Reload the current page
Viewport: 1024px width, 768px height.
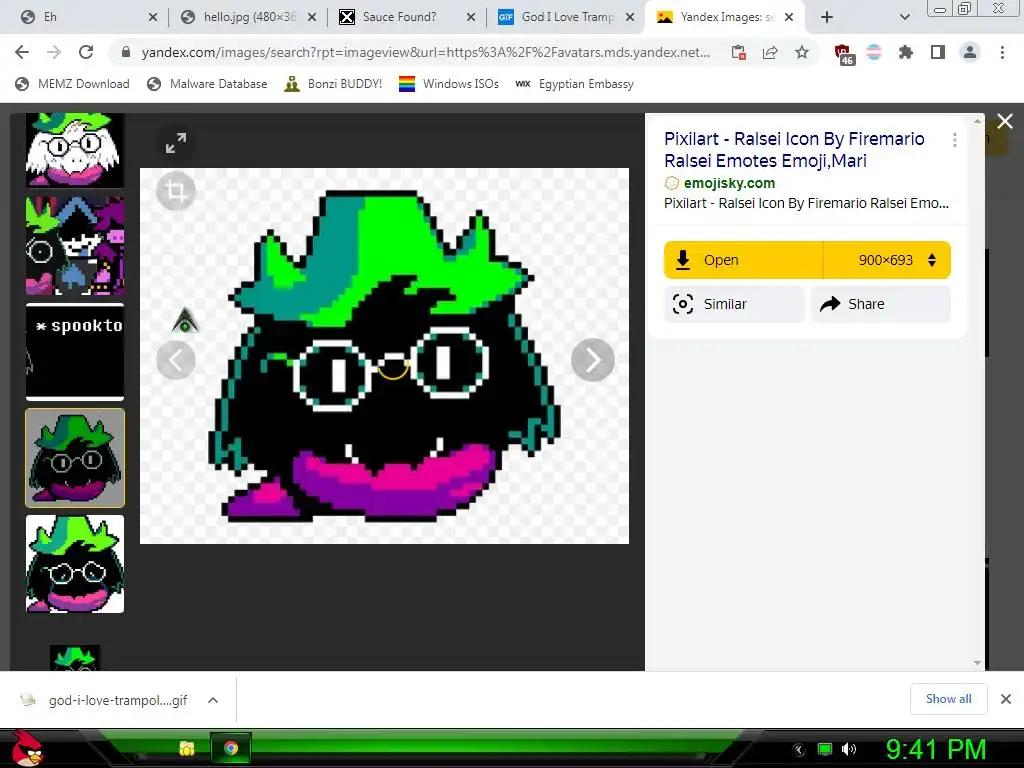(86, 52)
